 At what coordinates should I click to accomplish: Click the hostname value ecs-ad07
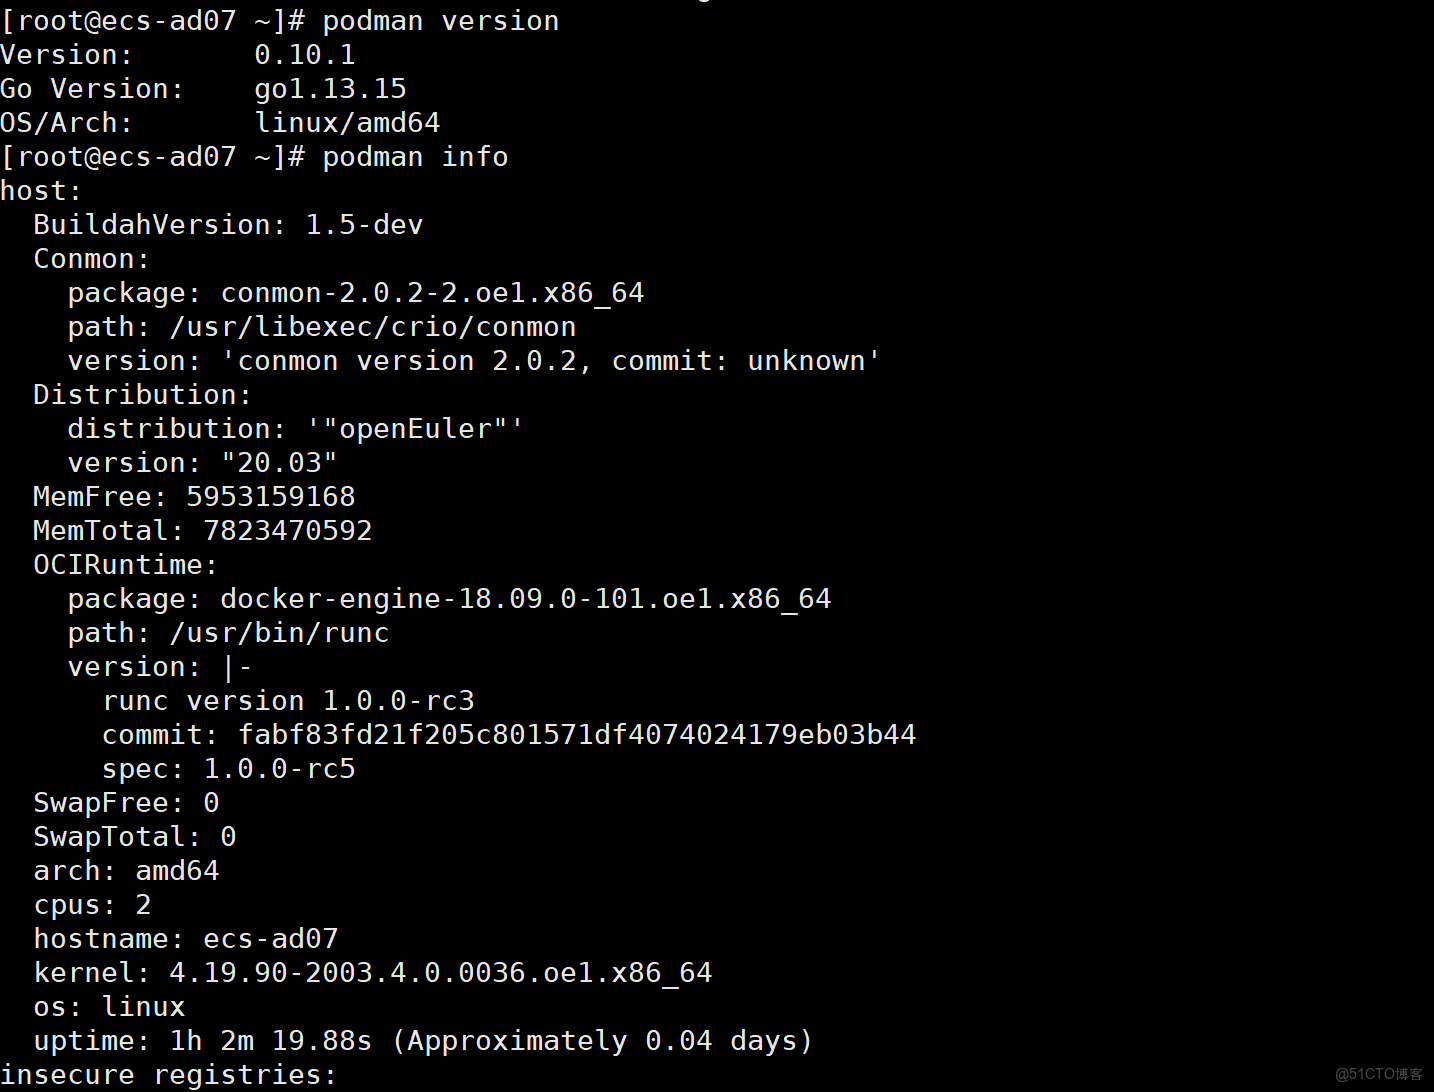tap(271, 939)
